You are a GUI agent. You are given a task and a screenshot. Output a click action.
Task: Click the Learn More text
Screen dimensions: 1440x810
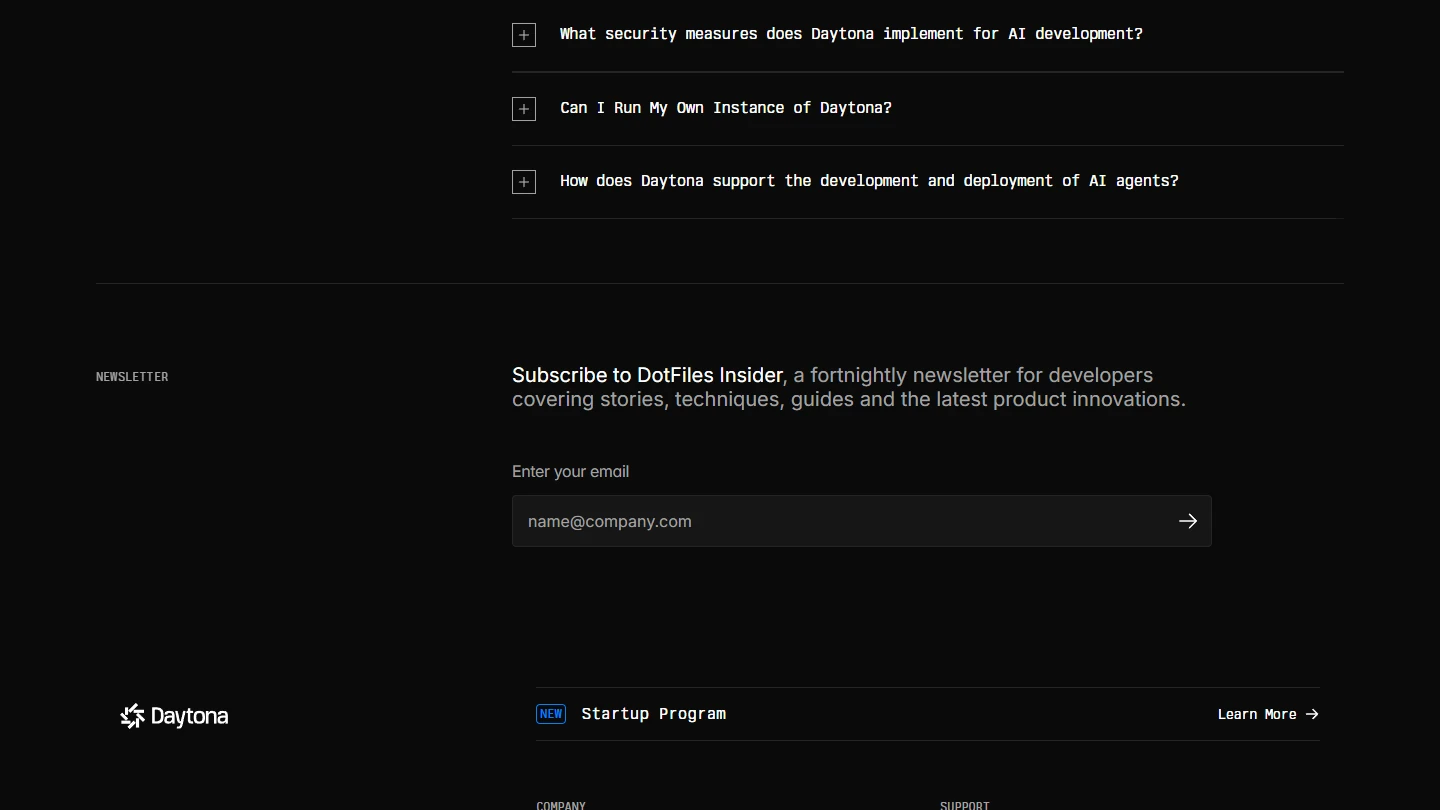pos(1257,714)
